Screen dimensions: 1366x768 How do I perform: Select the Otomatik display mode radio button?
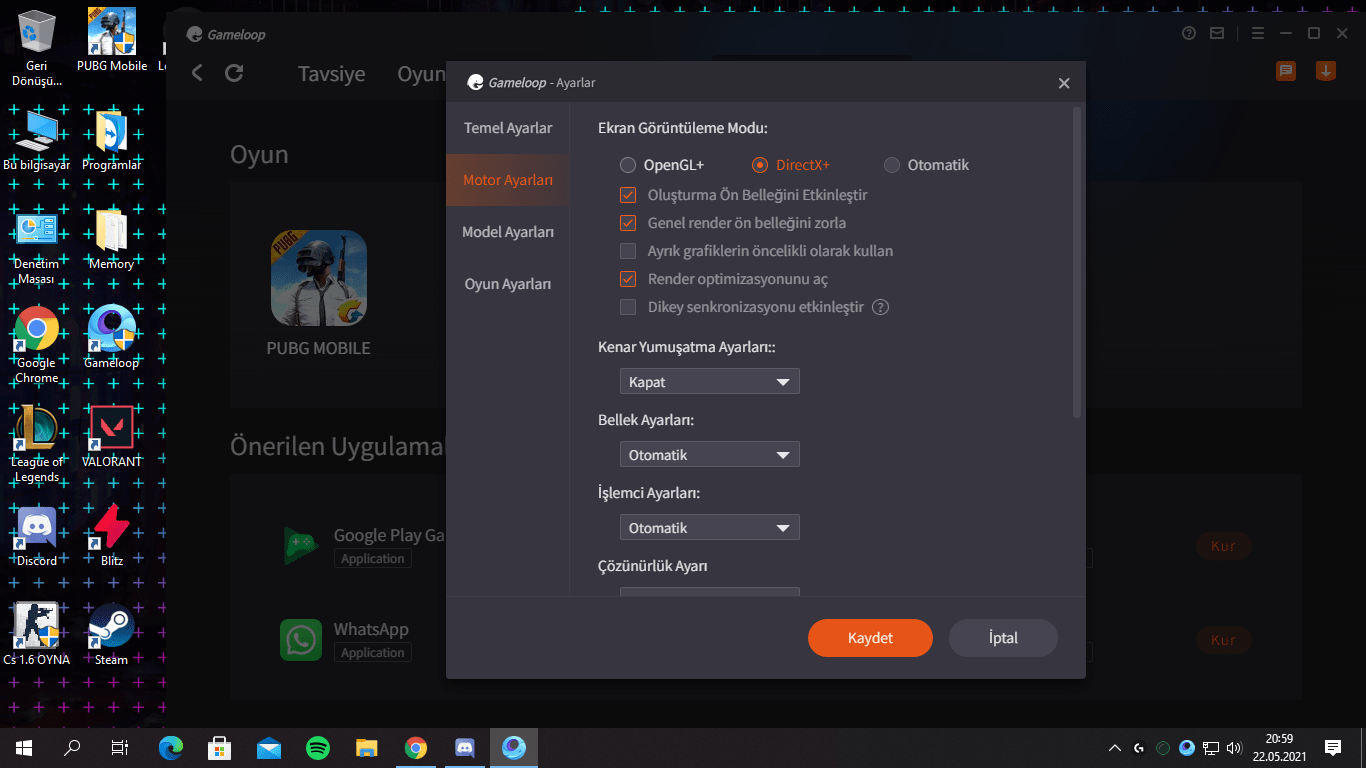point(892,165)
